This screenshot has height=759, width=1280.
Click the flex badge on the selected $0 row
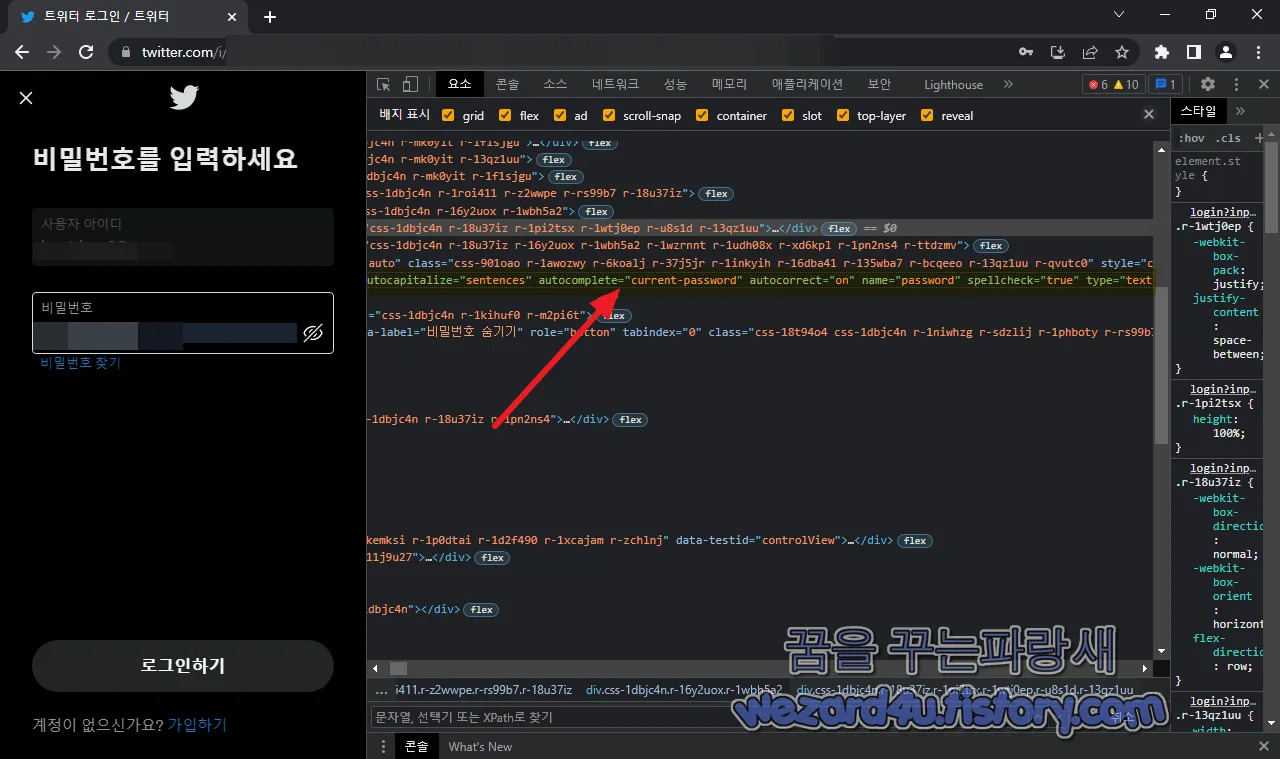click(x=838, y=228)
